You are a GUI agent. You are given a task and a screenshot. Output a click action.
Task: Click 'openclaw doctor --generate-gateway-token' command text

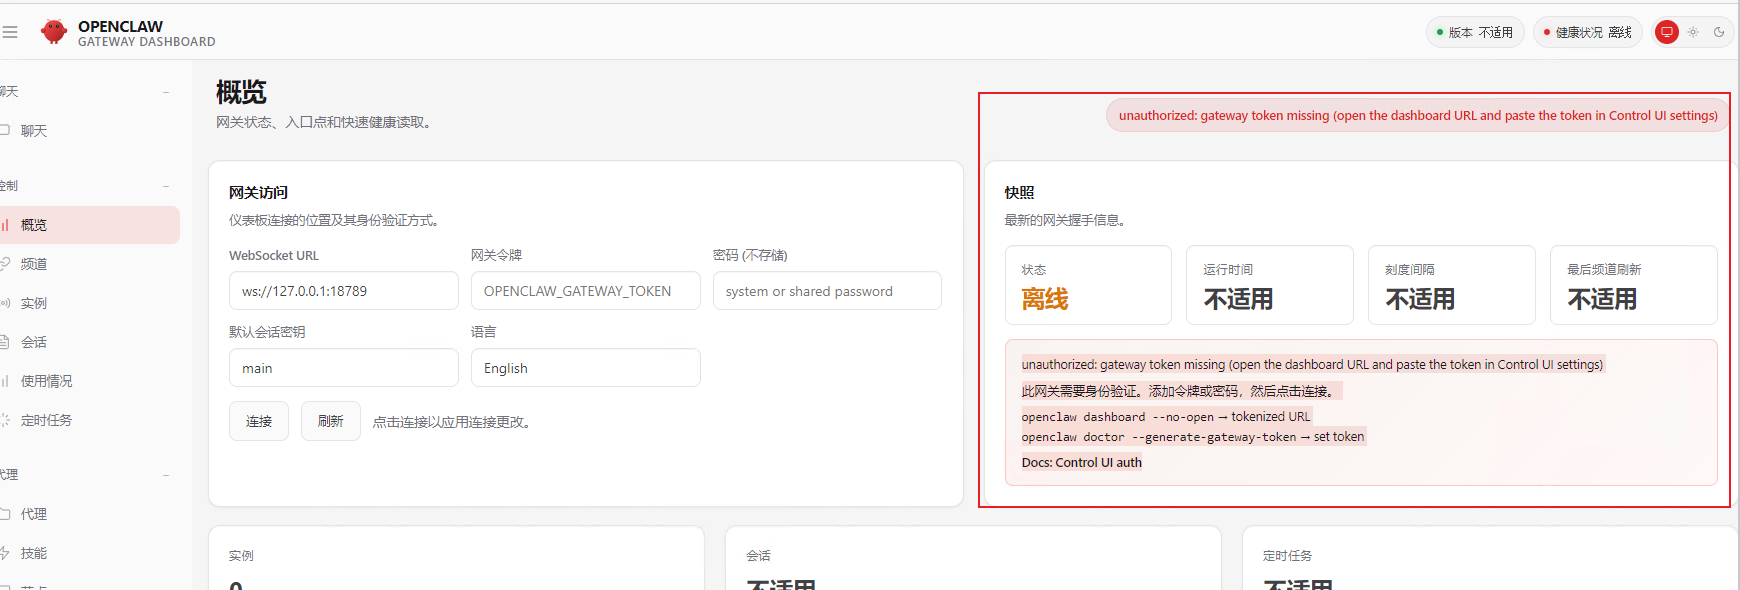click(1158, 437)
